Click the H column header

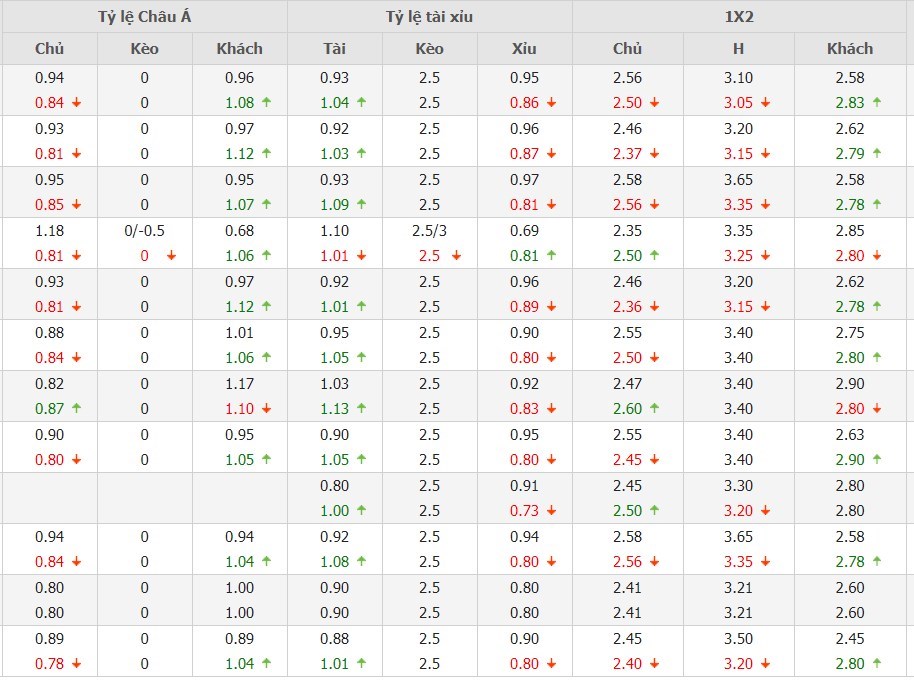tap(738, 48)
